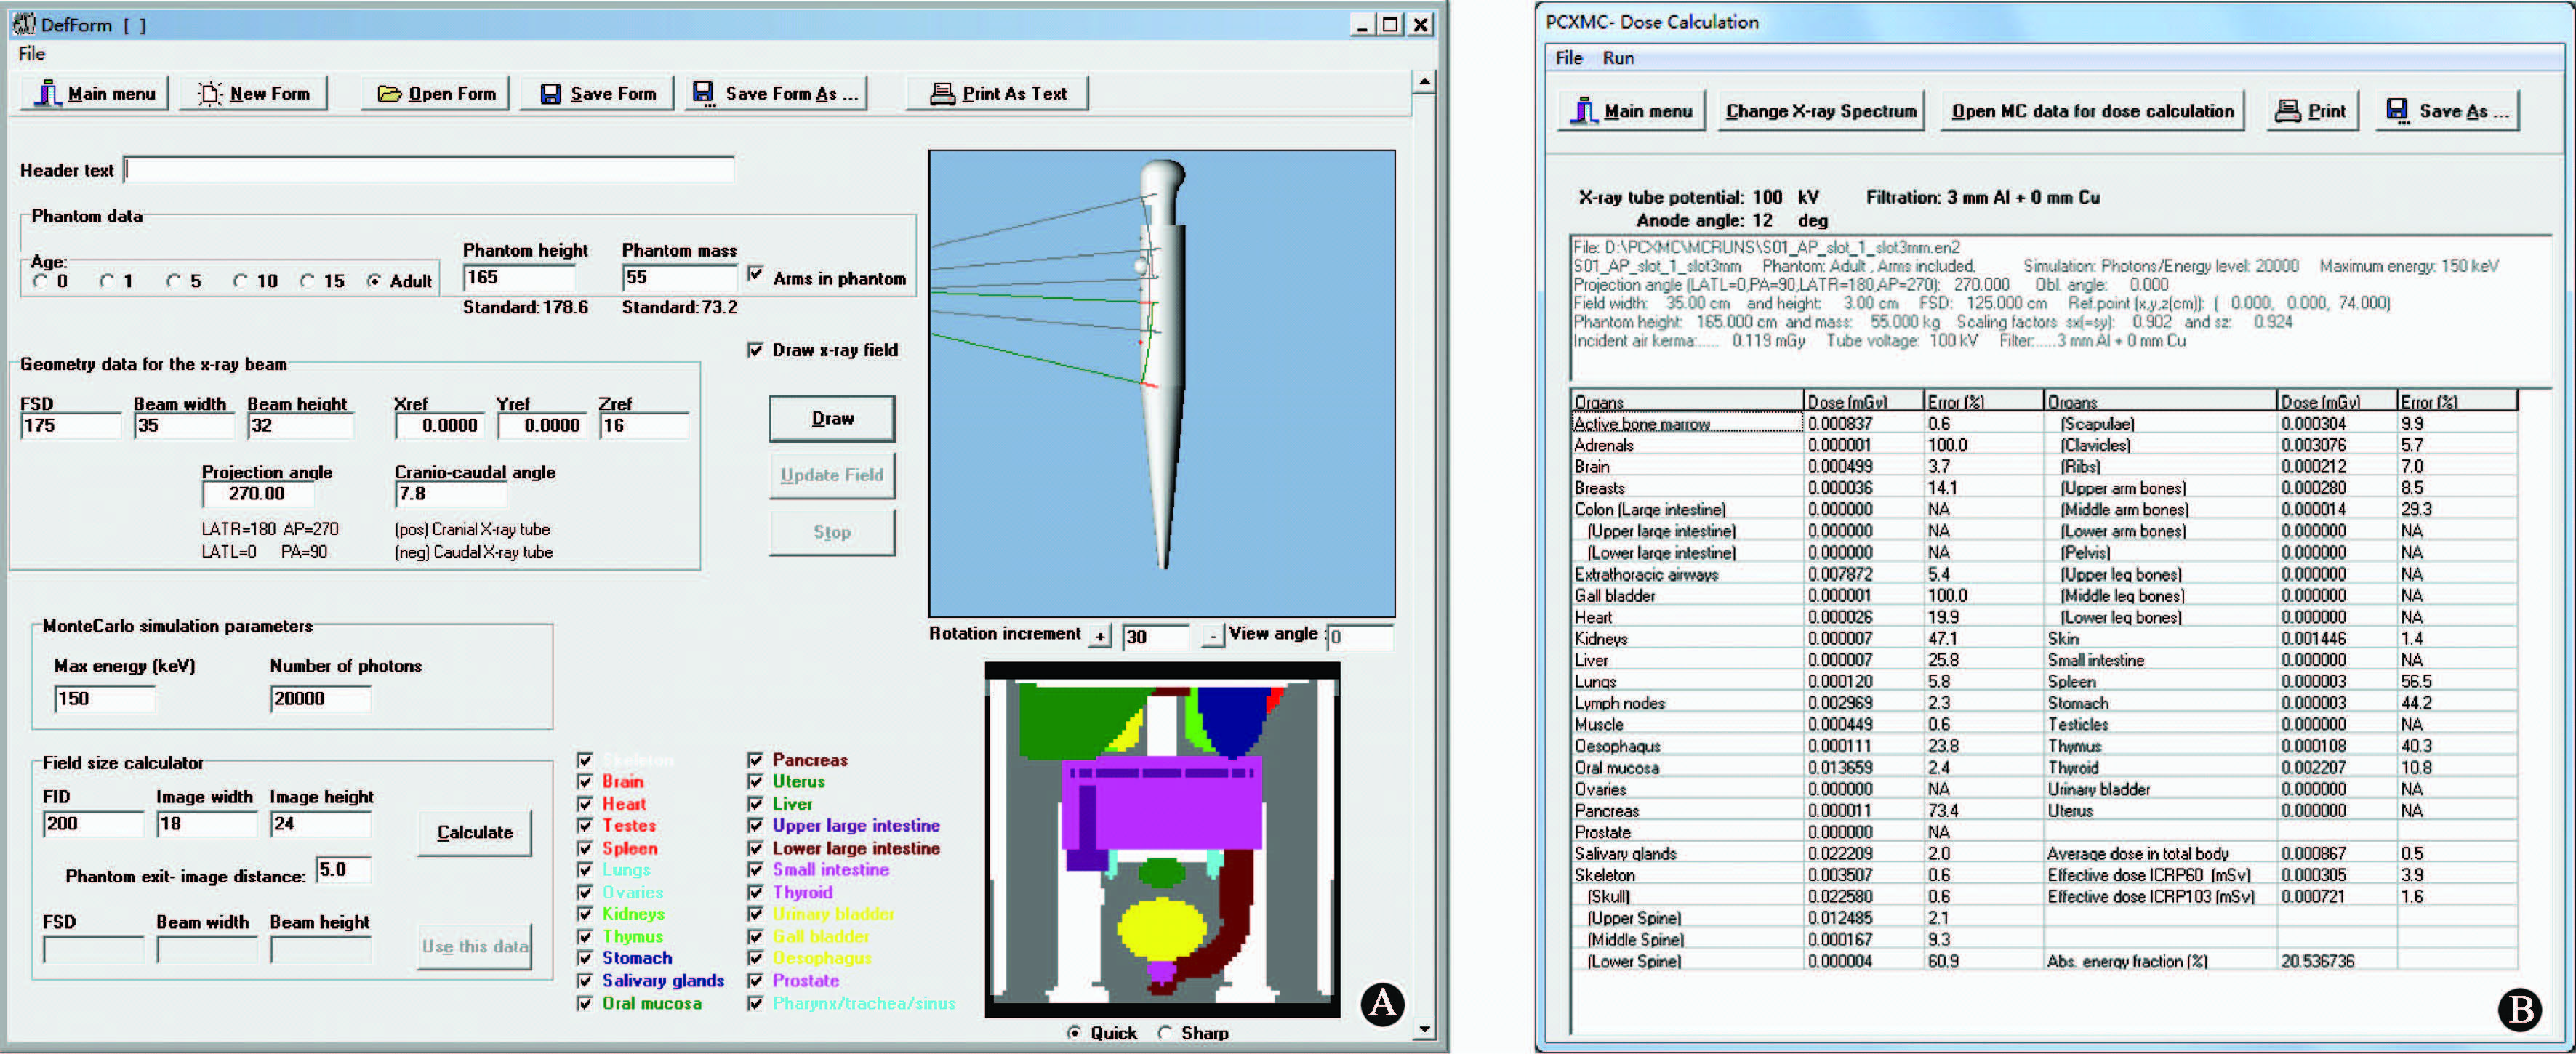Click up arrow of DefForm scrollbar

(1425, 82)
